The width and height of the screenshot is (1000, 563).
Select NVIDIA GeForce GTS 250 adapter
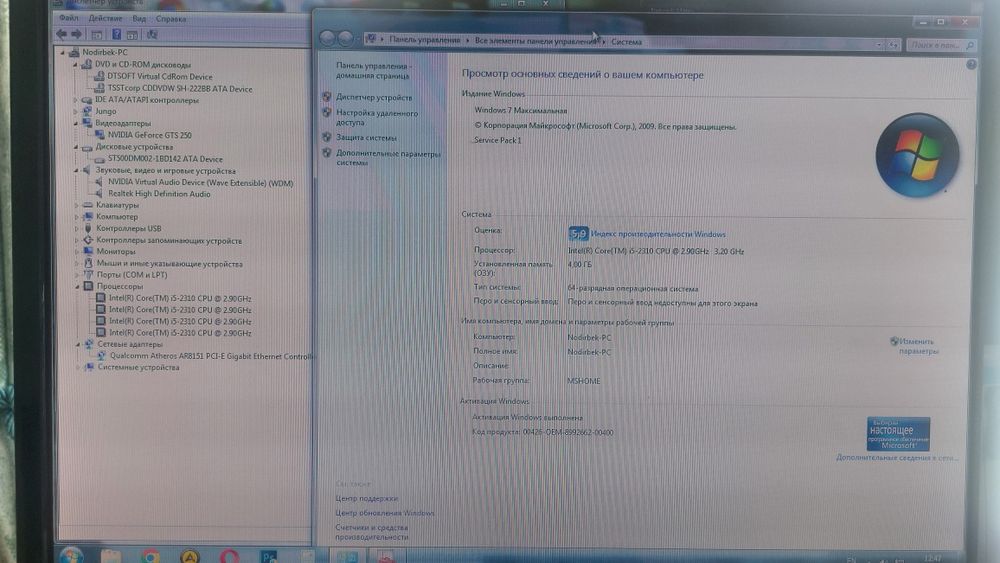point(149,135)
